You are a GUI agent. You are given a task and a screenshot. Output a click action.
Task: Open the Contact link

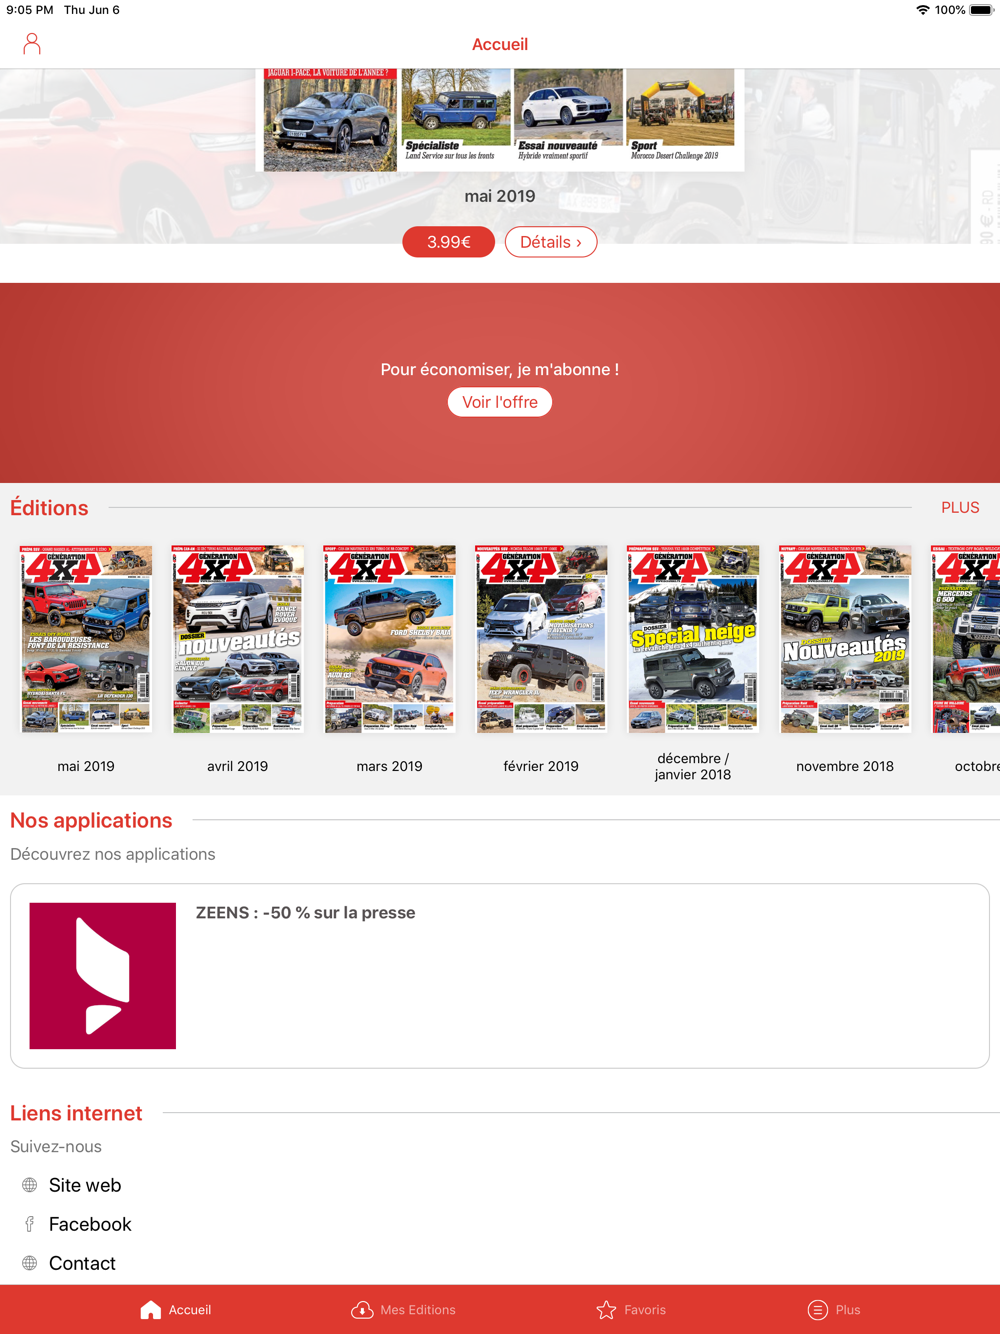[x=82, y=1263]
